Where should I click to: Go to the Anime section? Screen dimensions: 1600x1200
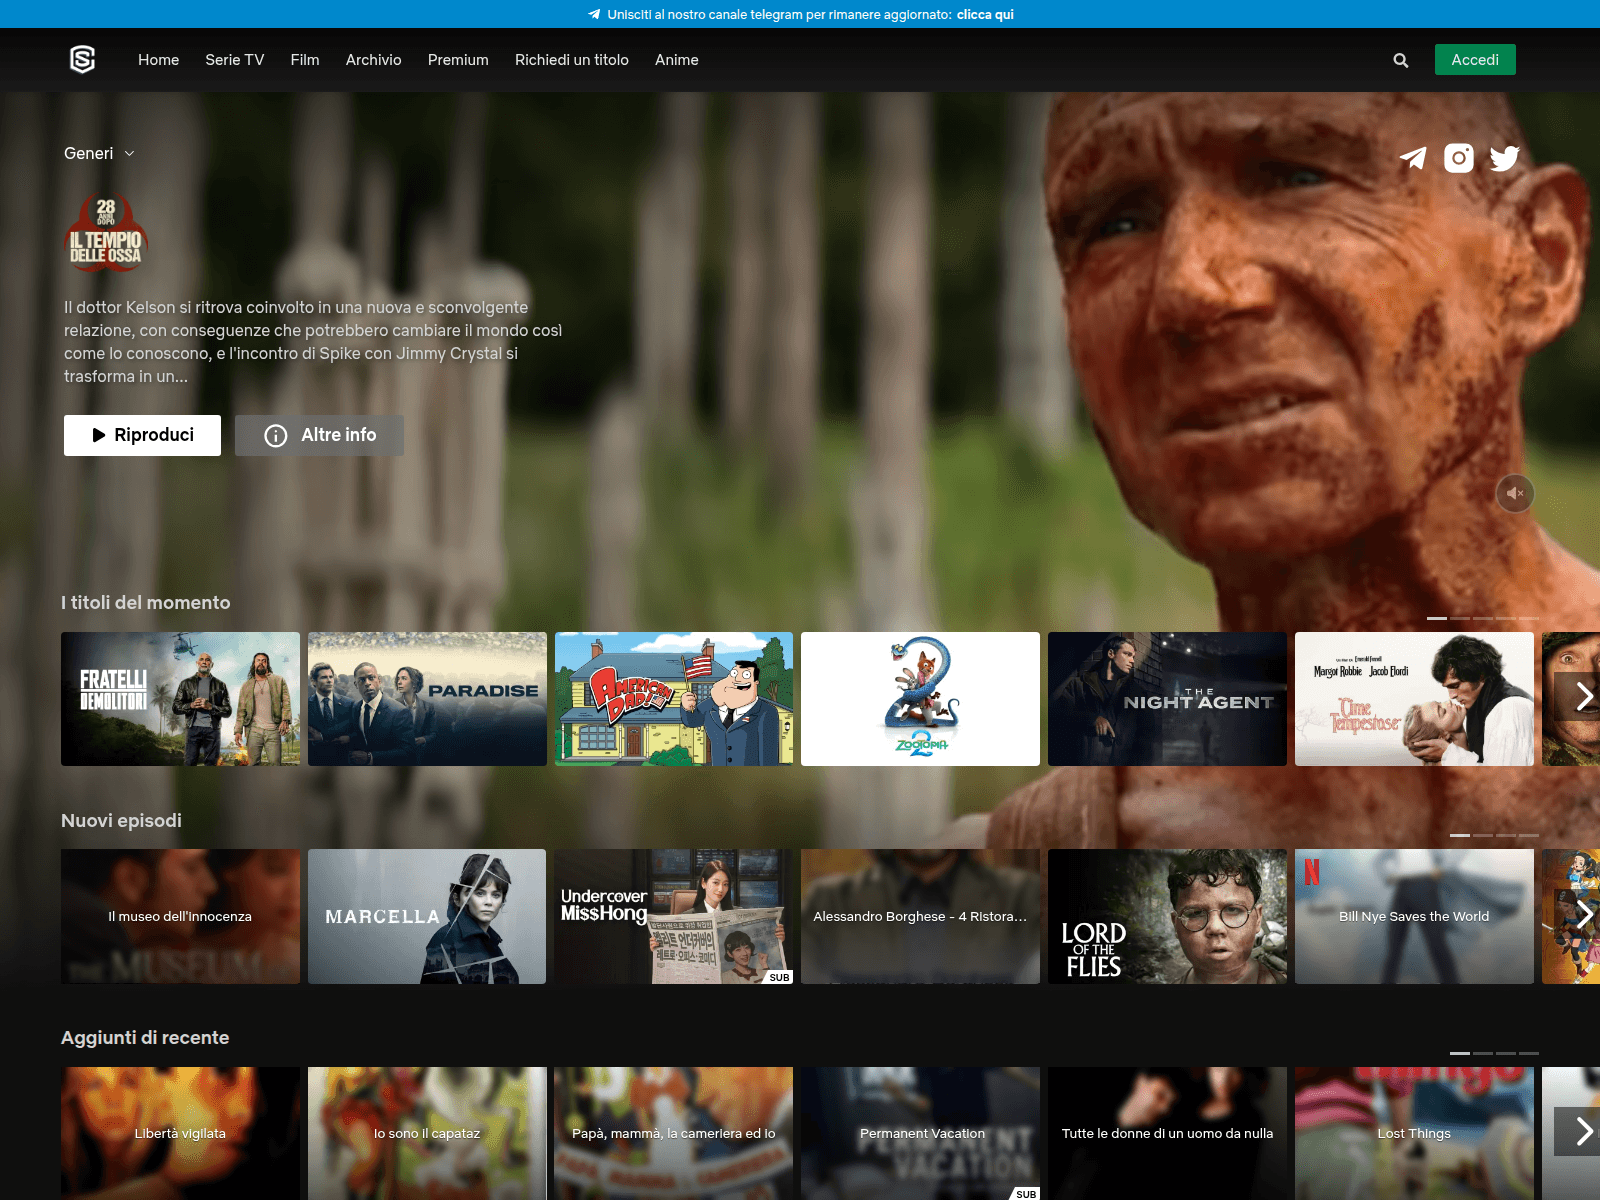[676, 60]
